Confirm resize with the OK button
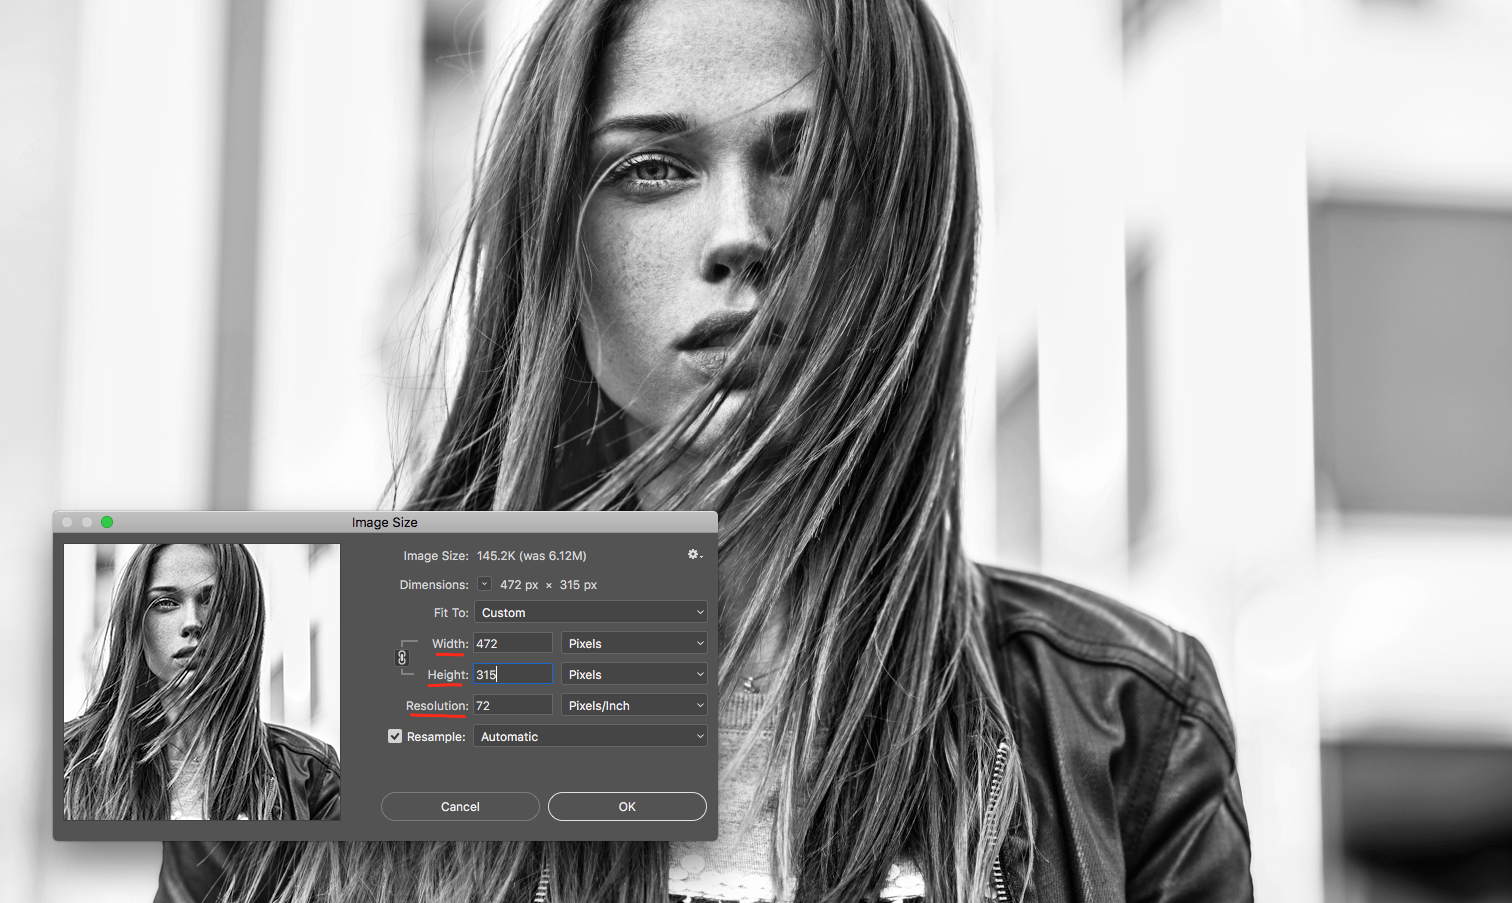This screenshot has width=1512, height=903. 627,806
